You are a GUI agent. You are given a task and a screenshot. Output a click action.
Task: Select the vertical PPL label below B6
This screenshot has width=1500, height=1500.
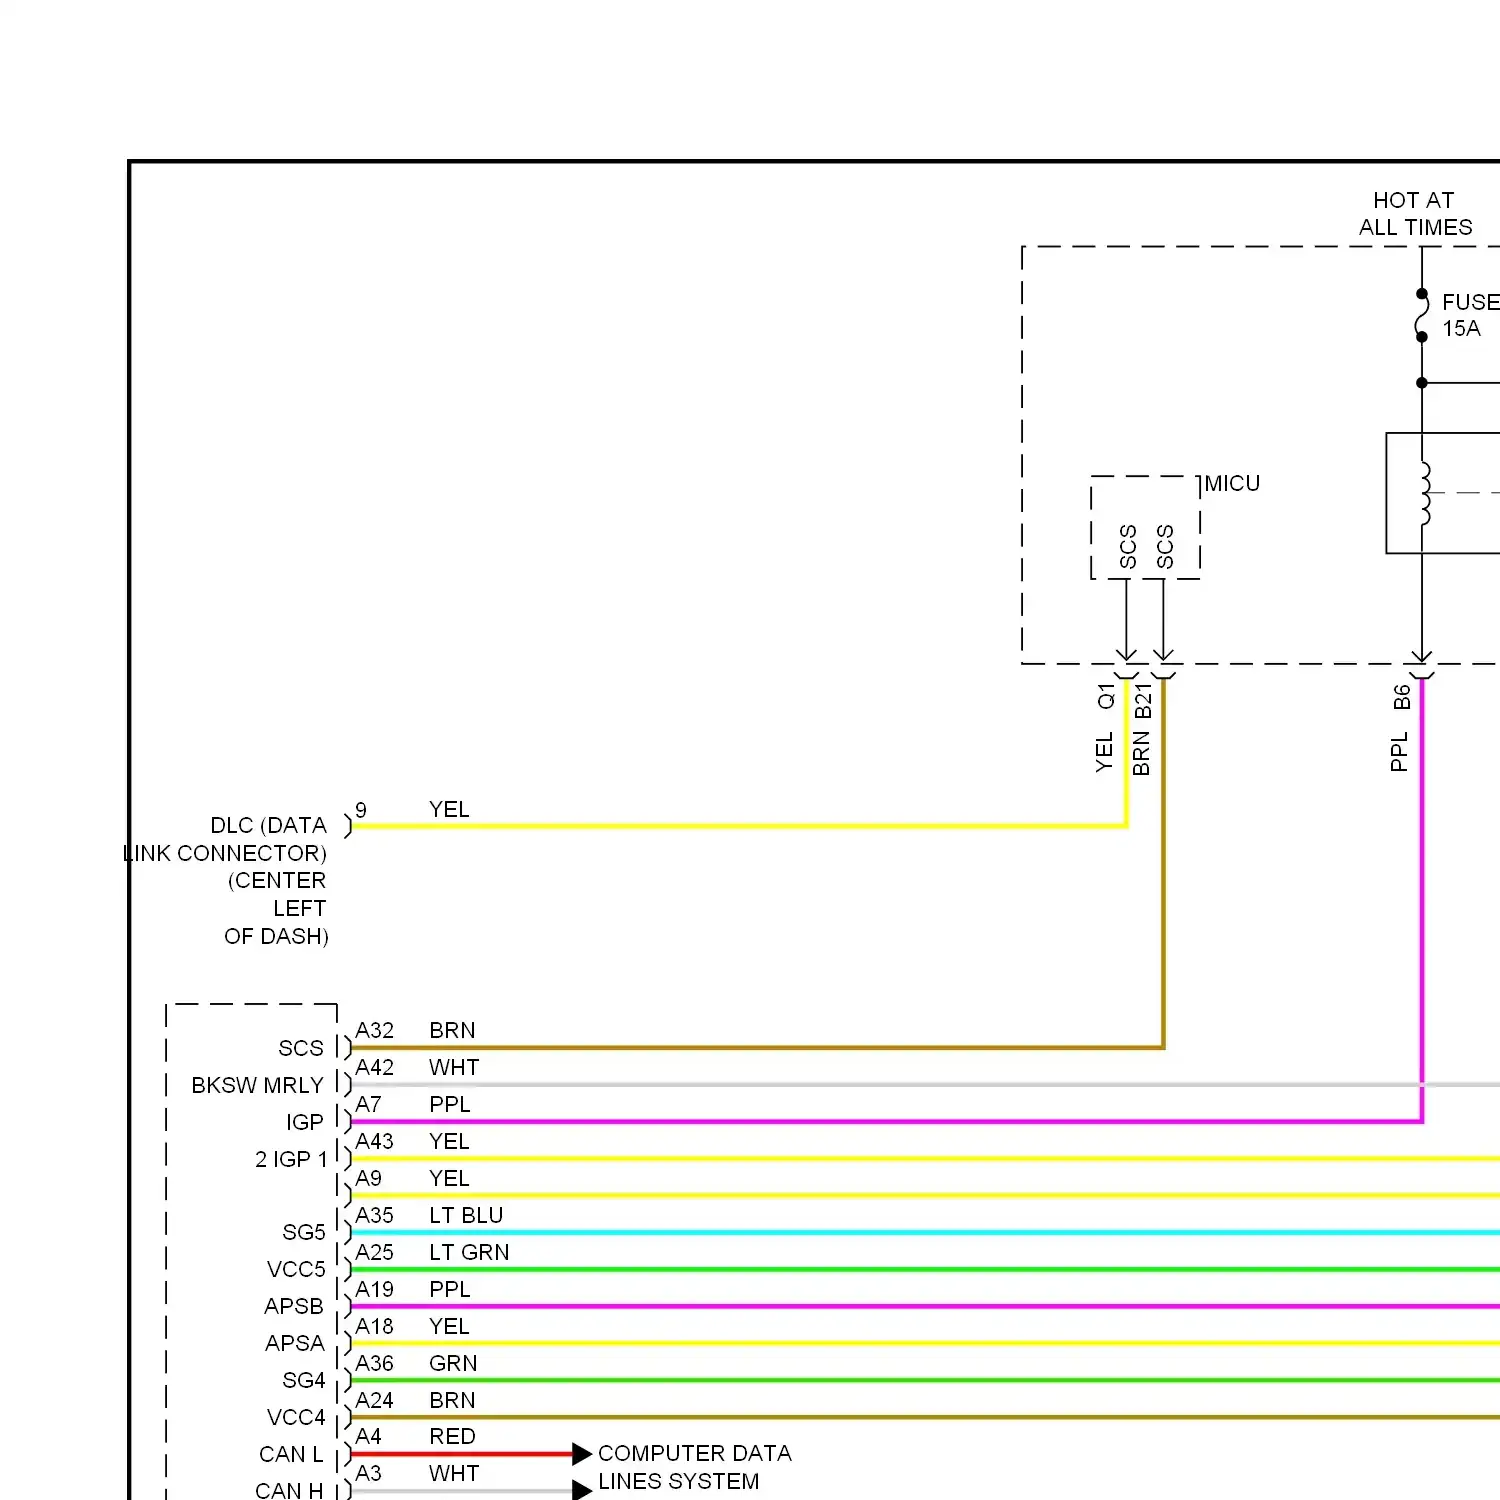[x=1399, y=752]
